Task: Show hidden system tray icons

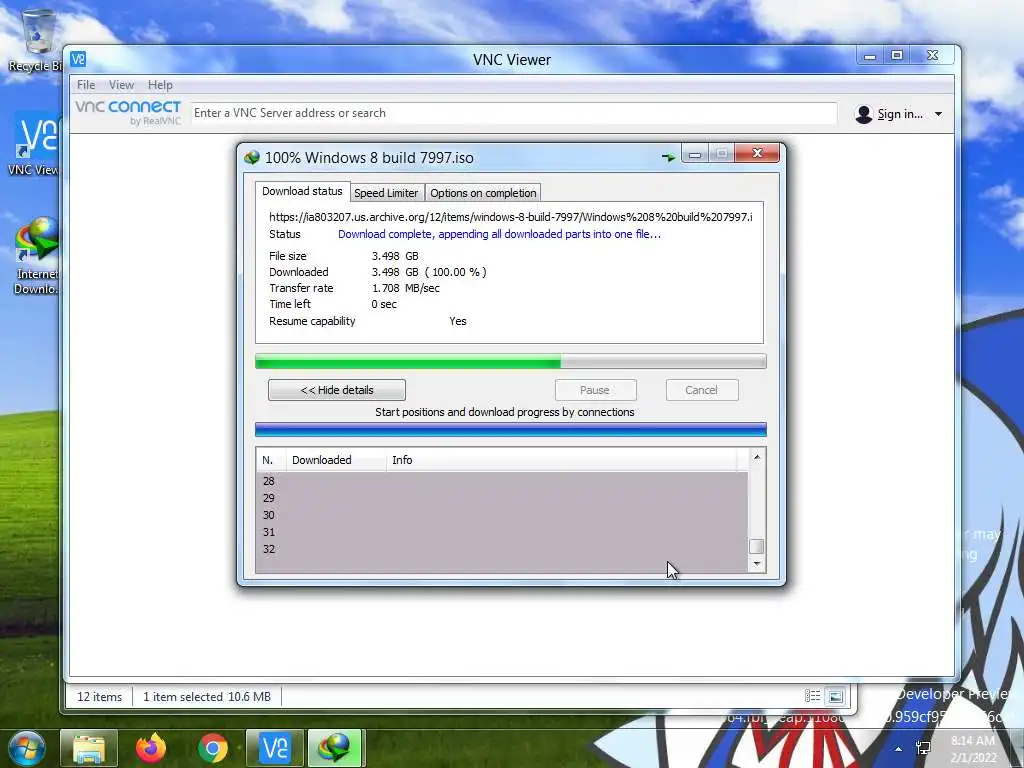Action: tap(899, 749)
